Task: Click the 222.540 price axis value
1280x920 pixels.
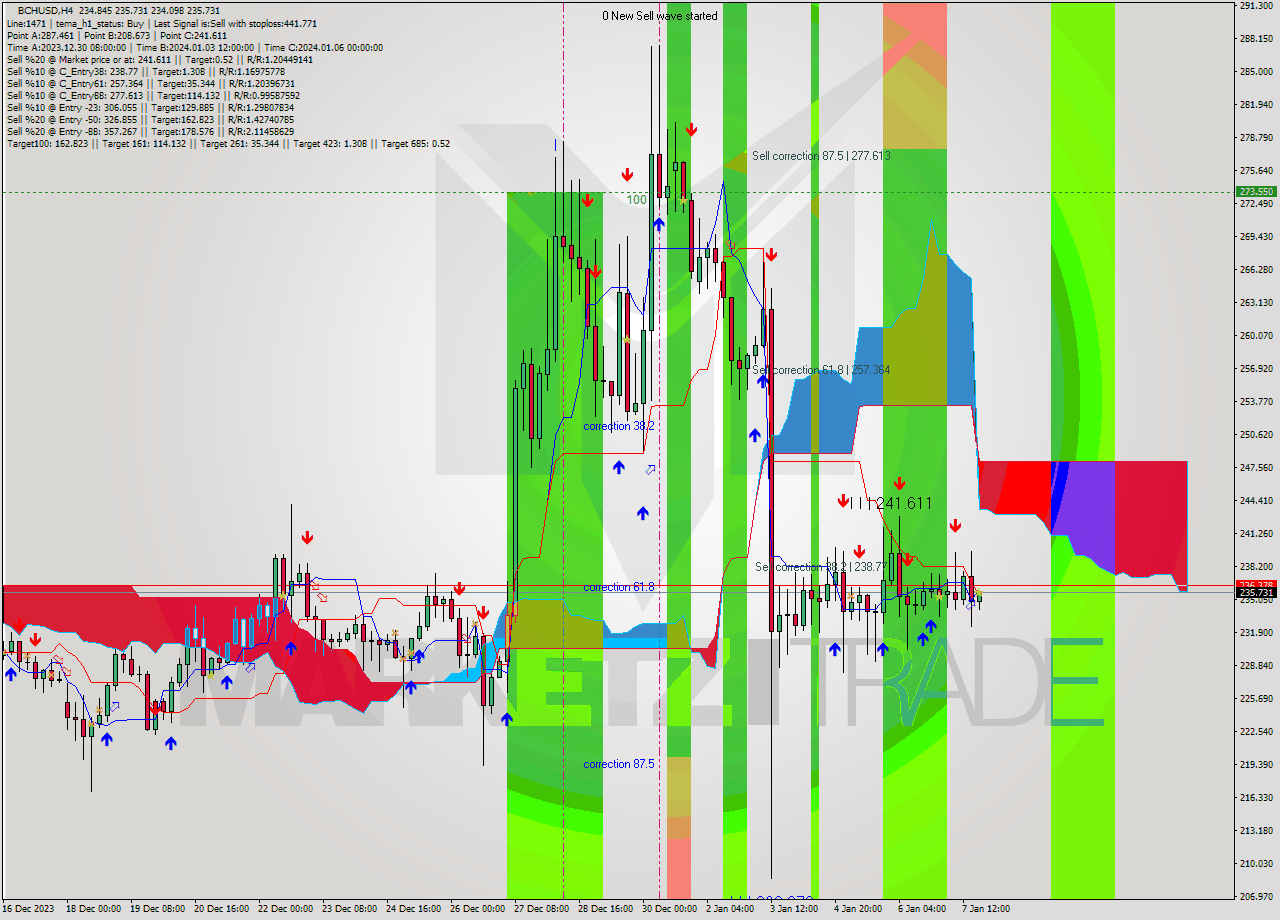Action: pos(1256,732)
